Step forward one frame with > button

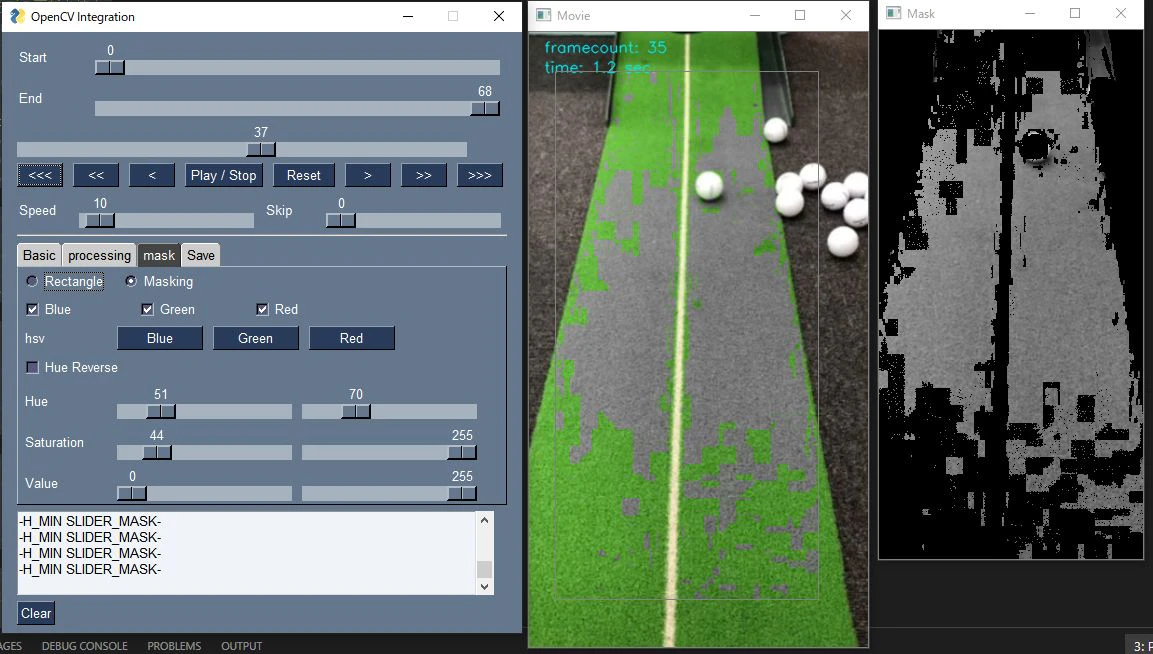coord(368,175)
